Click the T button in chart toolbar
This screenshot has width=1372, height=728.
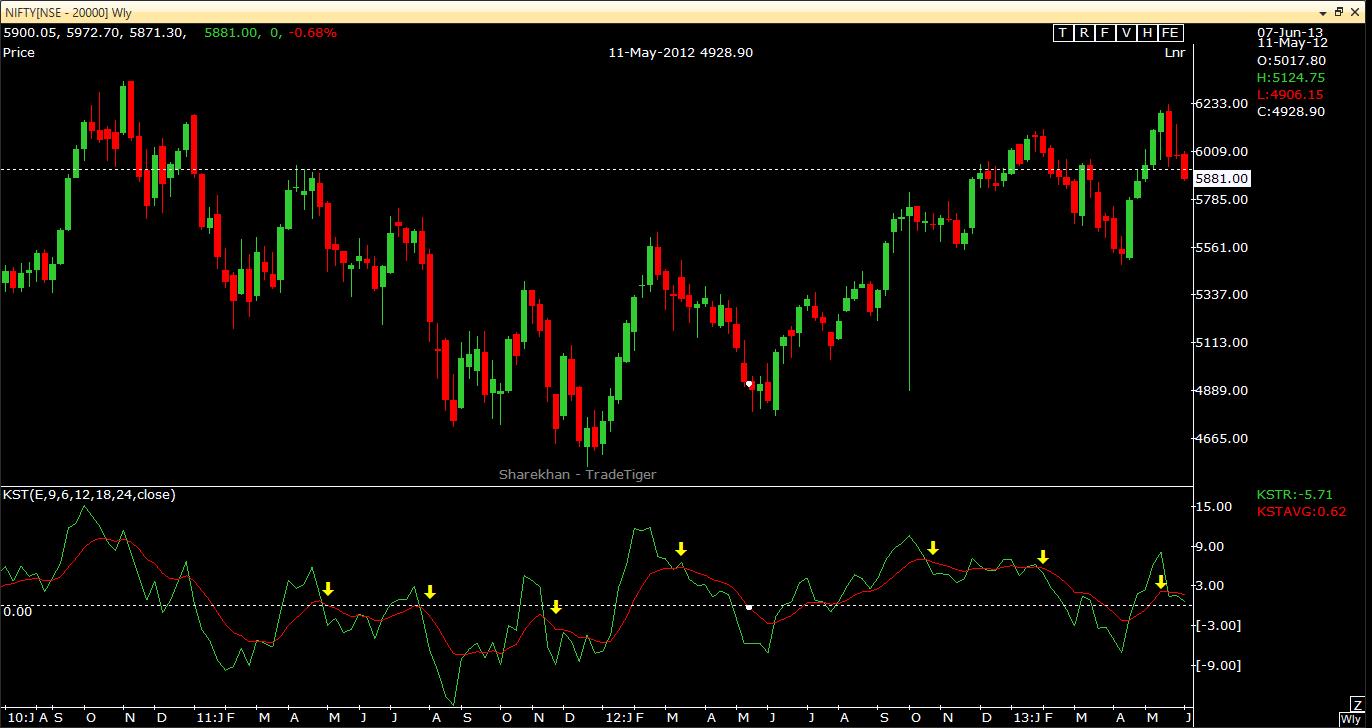(1063, 33)
